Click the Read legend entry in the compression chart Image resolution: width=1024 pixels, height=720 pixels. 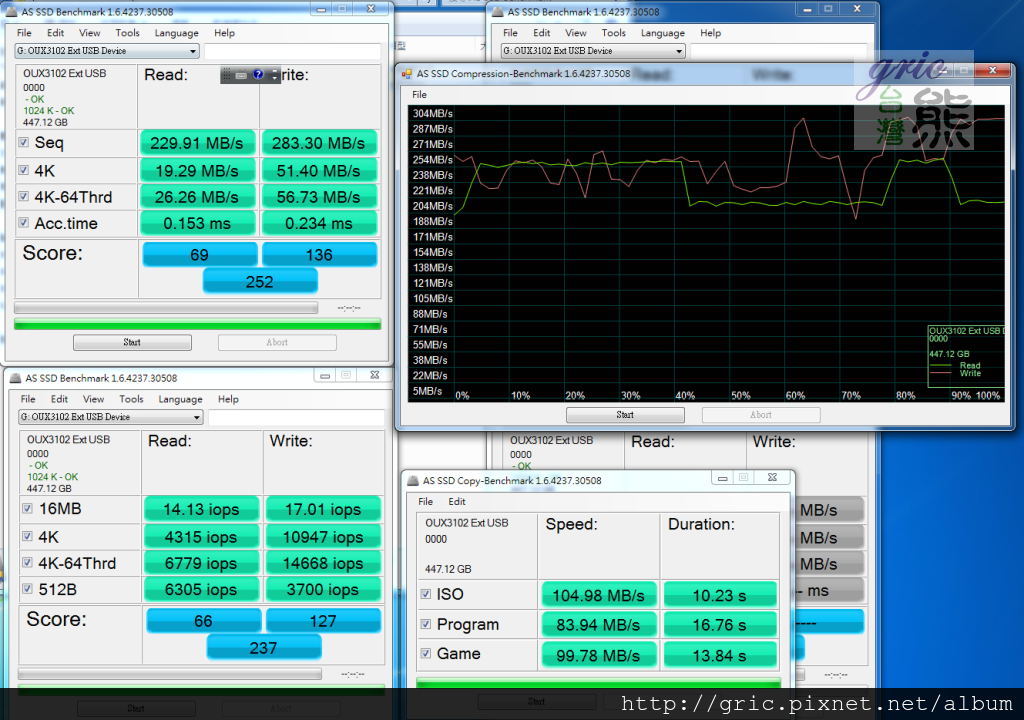click(970, 366)
